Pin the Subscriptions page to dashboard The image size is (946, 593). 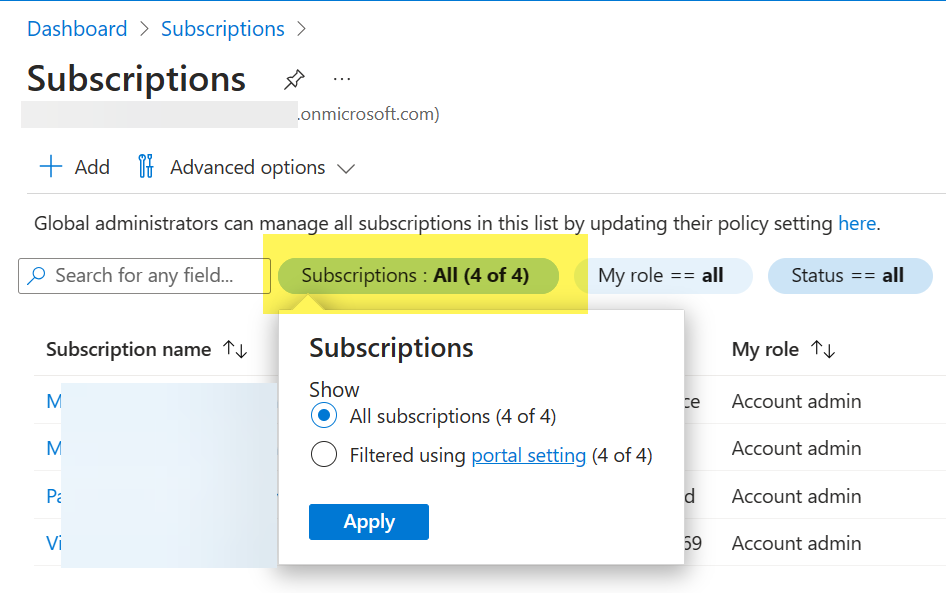(293, 79)
